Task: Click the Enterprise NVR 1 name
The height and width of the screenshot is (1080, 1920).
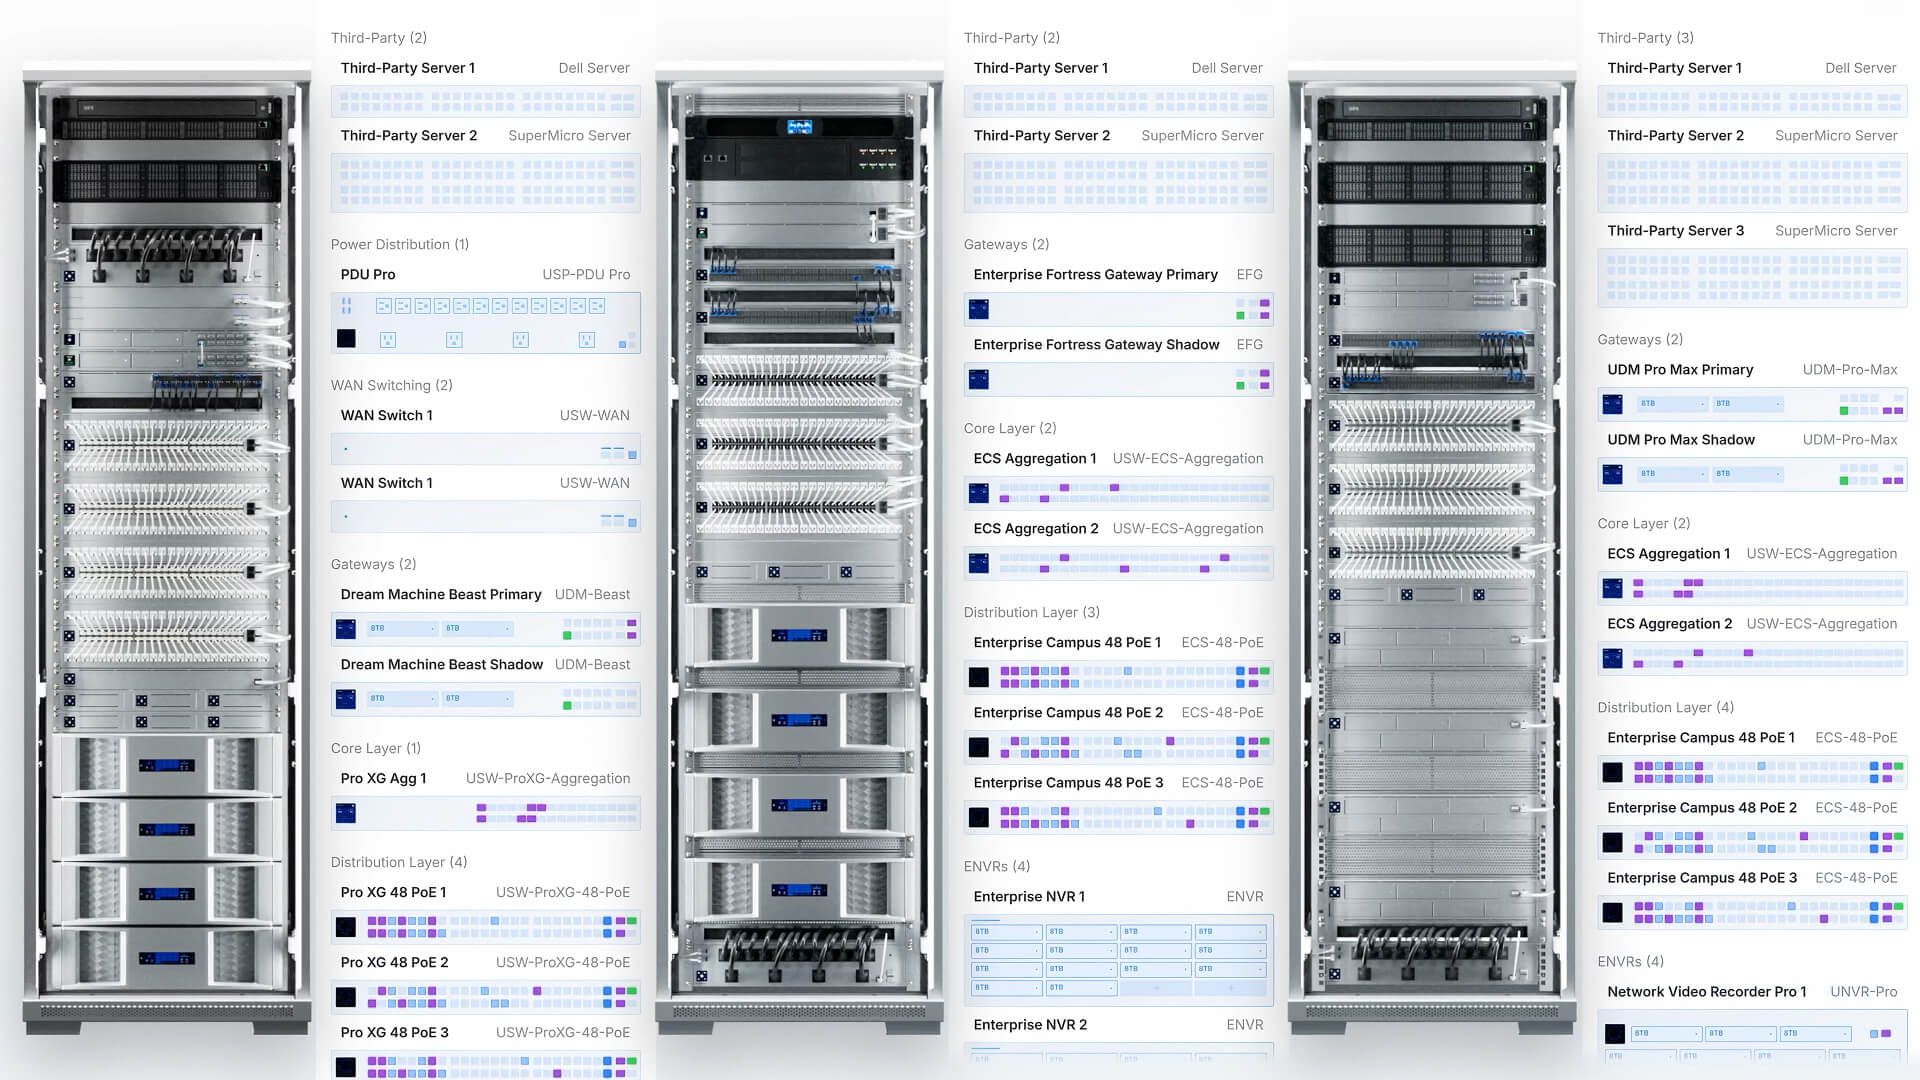Action: point(1030,896)
